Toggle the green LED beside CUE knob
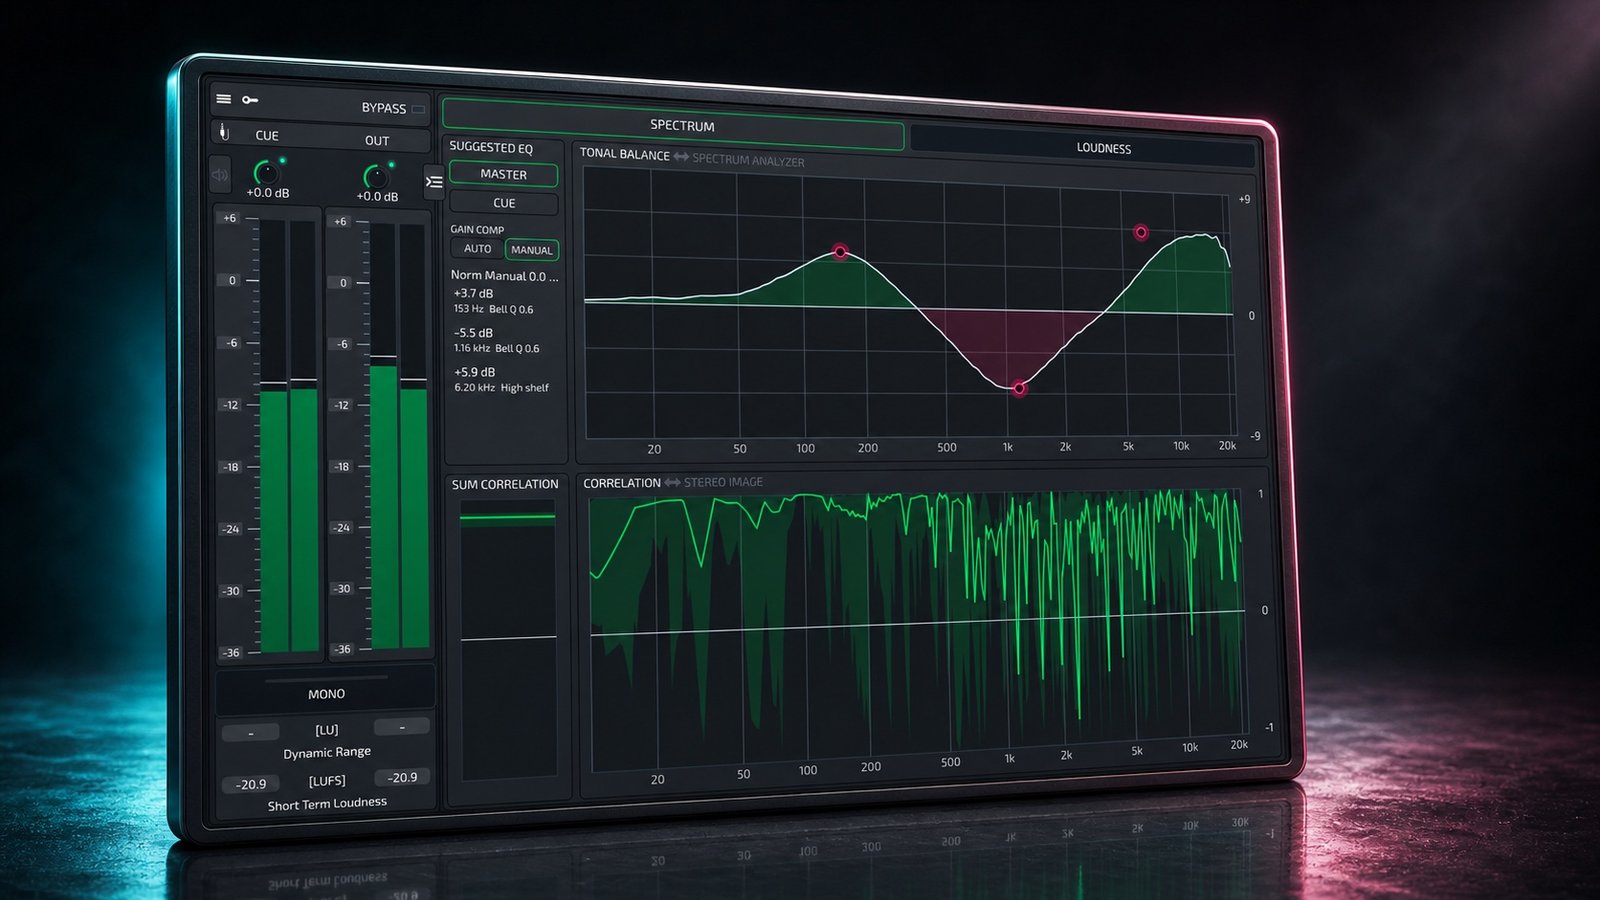The height and width of the screenshot is (900, 1600). click(282, 160)
